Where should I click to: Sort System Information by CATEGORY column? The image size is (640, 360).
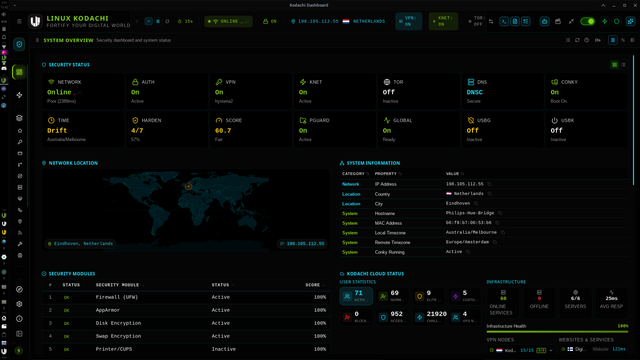pyautogui.click(x=355, y=174)
